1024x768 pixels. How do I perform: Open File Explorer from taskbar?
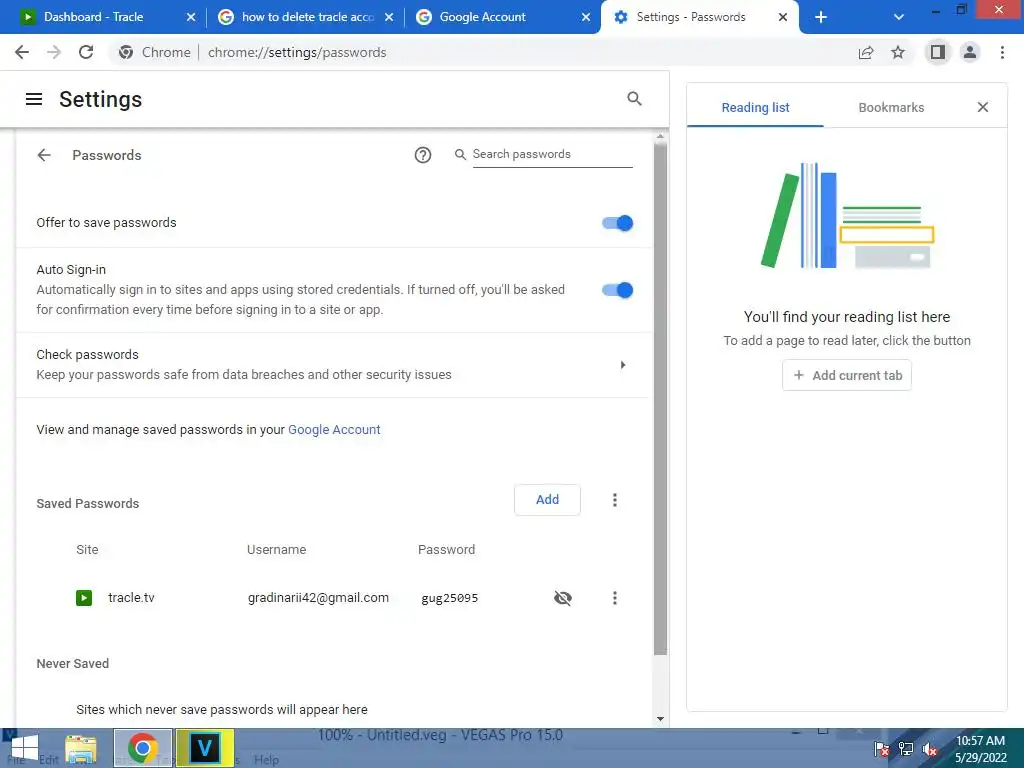pyautogui.click(x=81, y=748)
